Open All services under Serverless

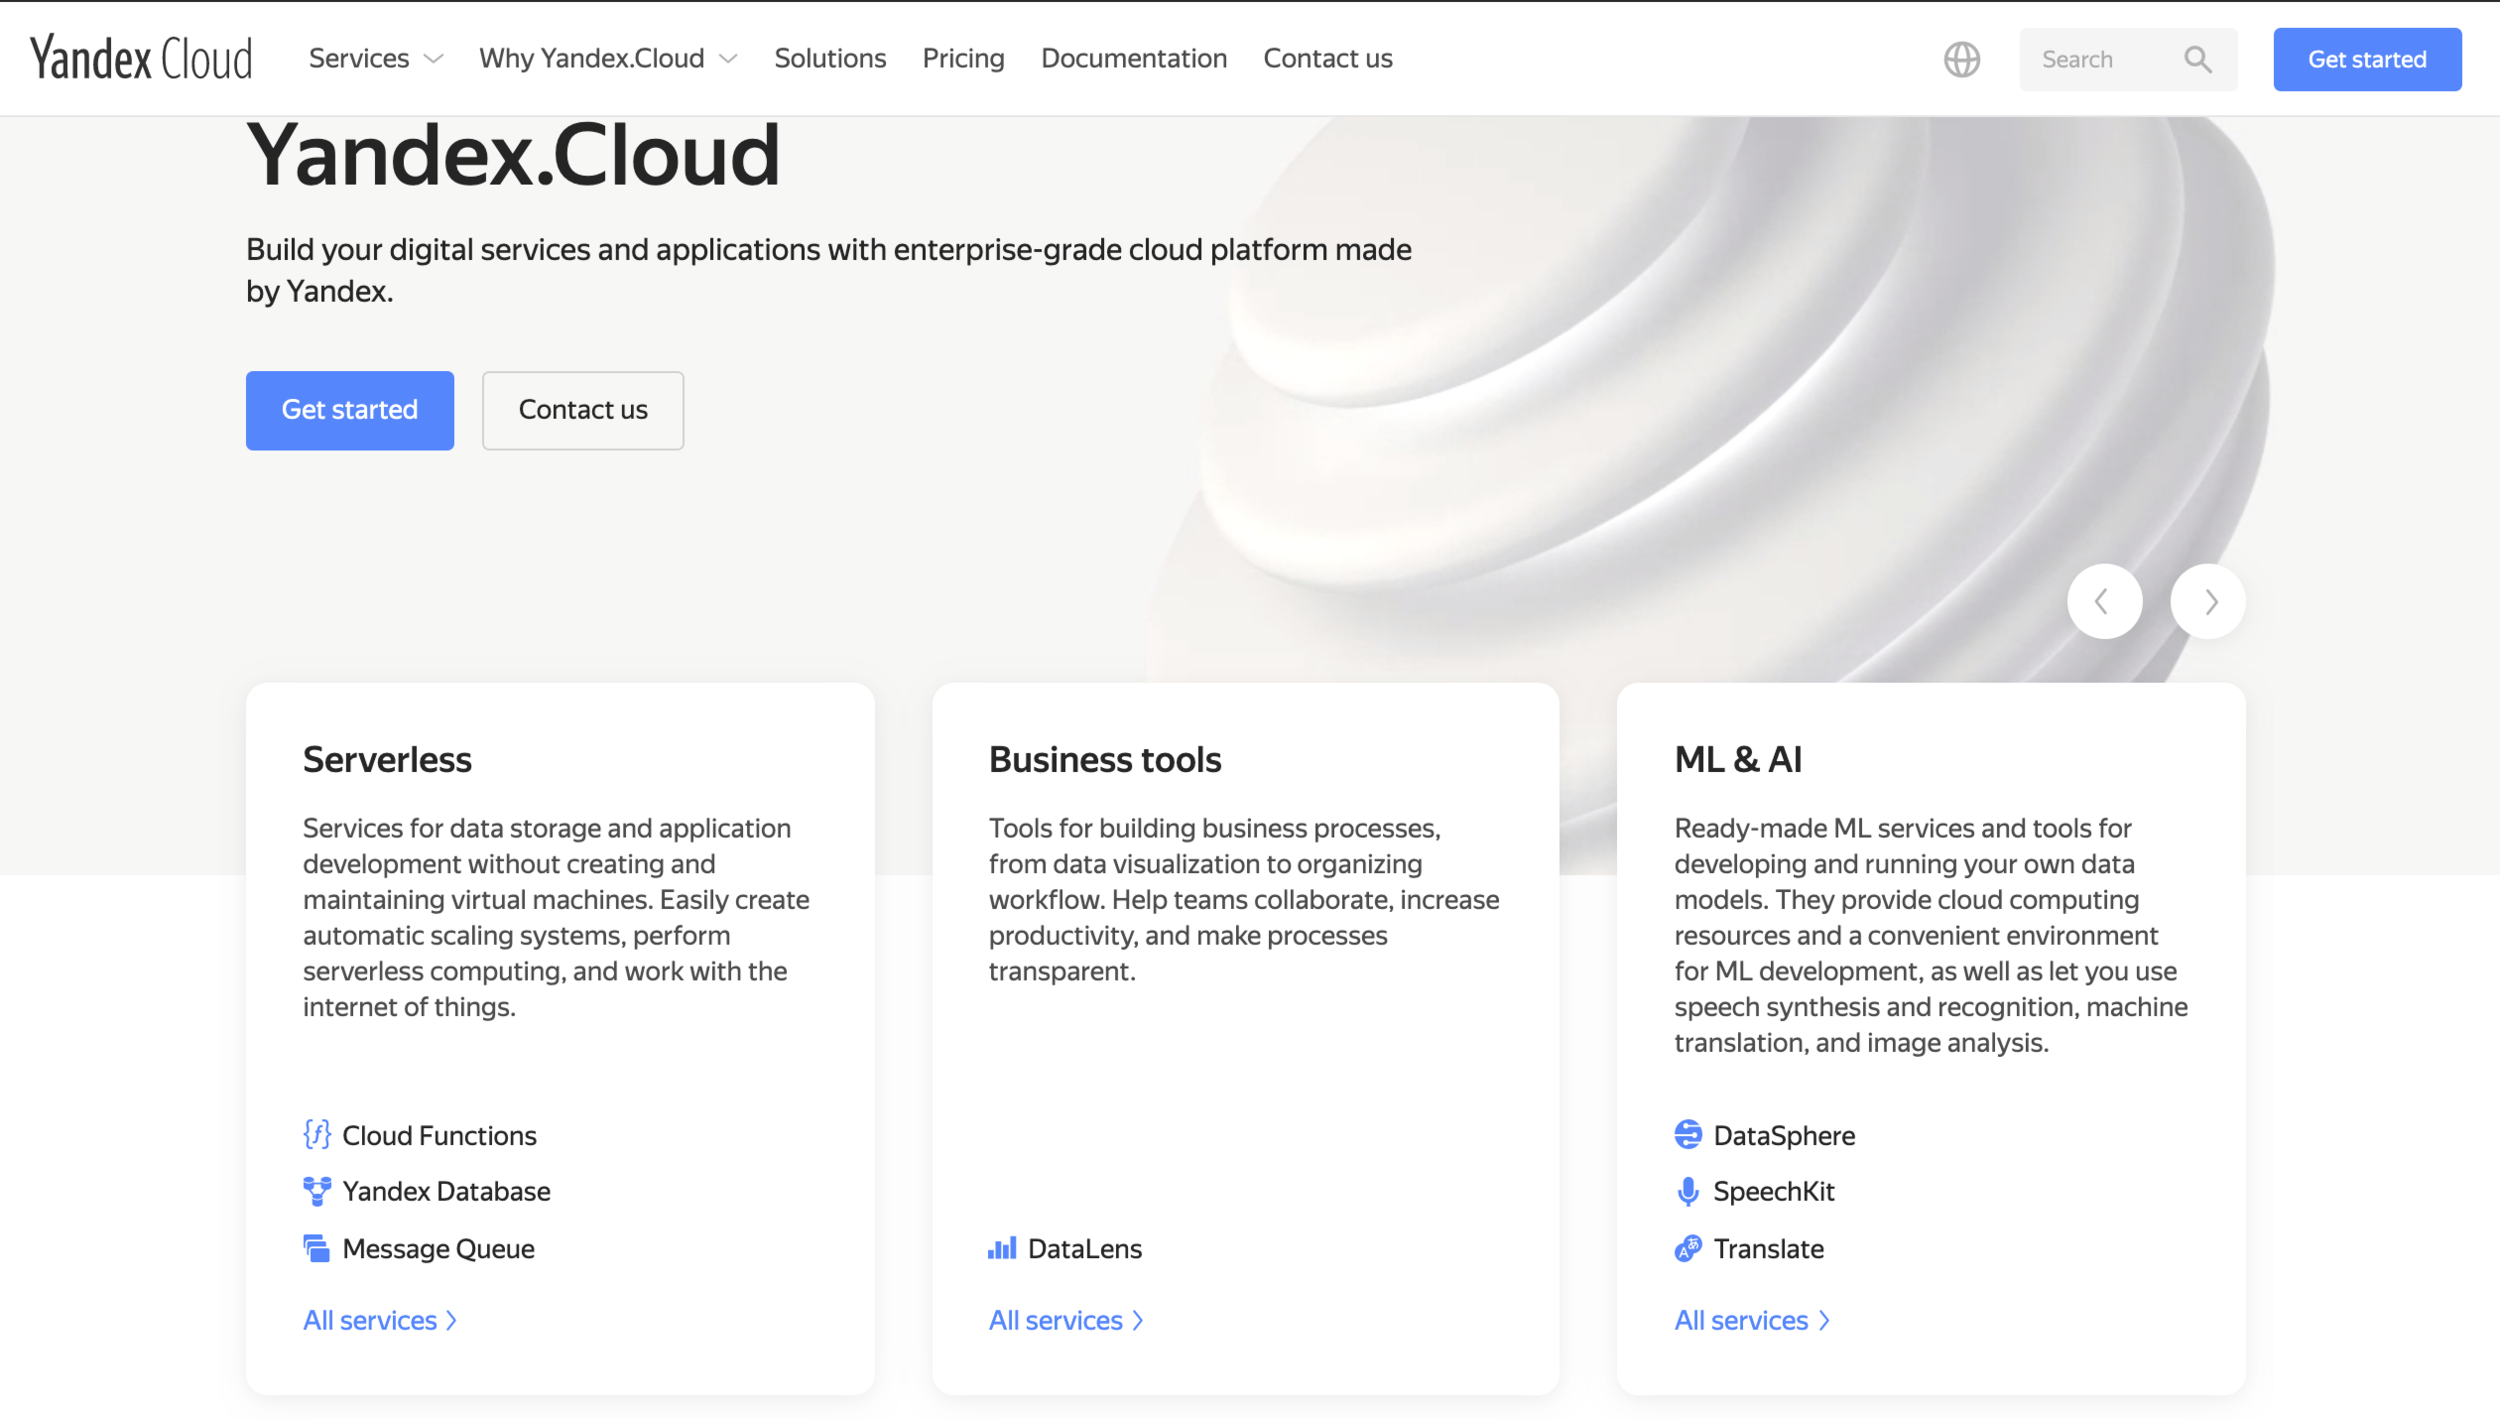click(380, 1320)
